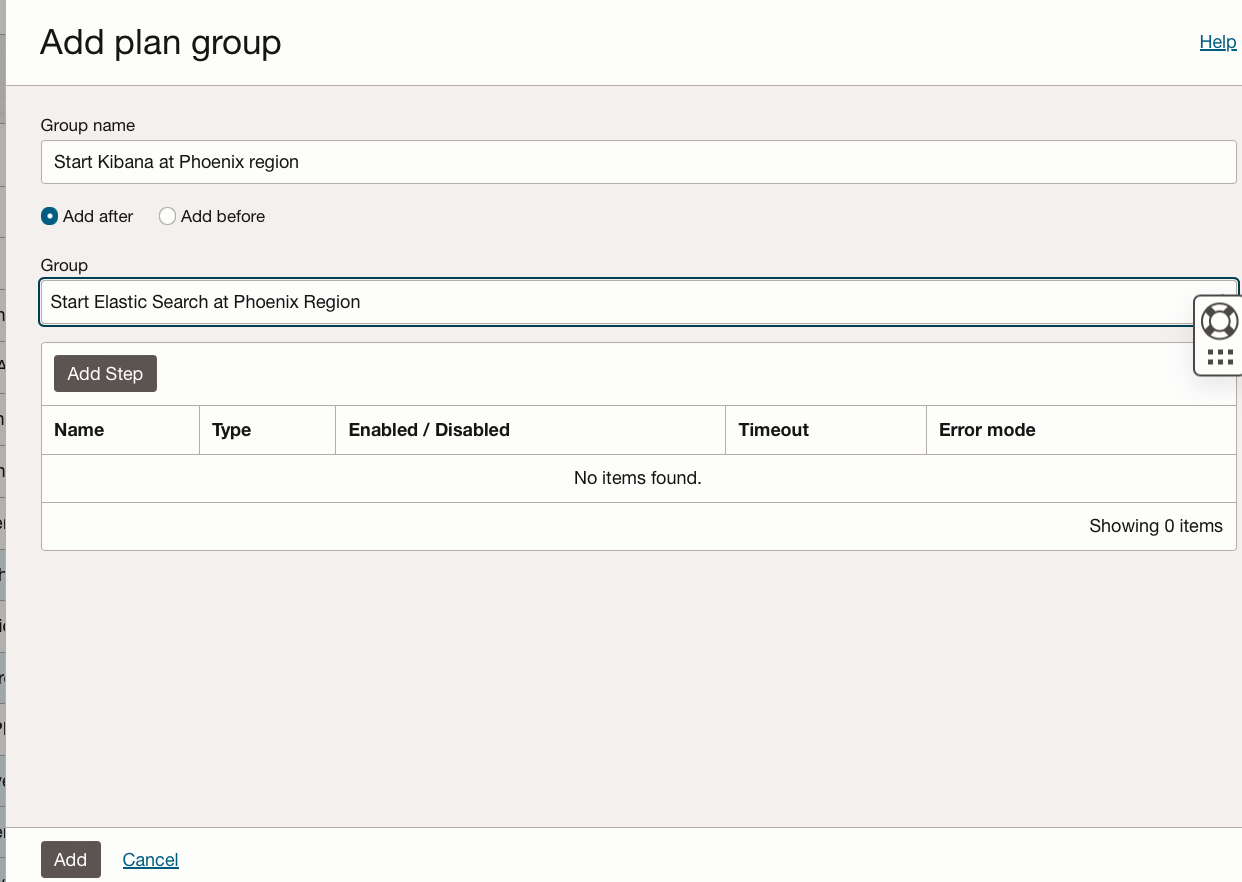This screenshot has width=1242, height=882.
Task: Open the floating support life-ring icon
Action: click(x=1219, y=321)
